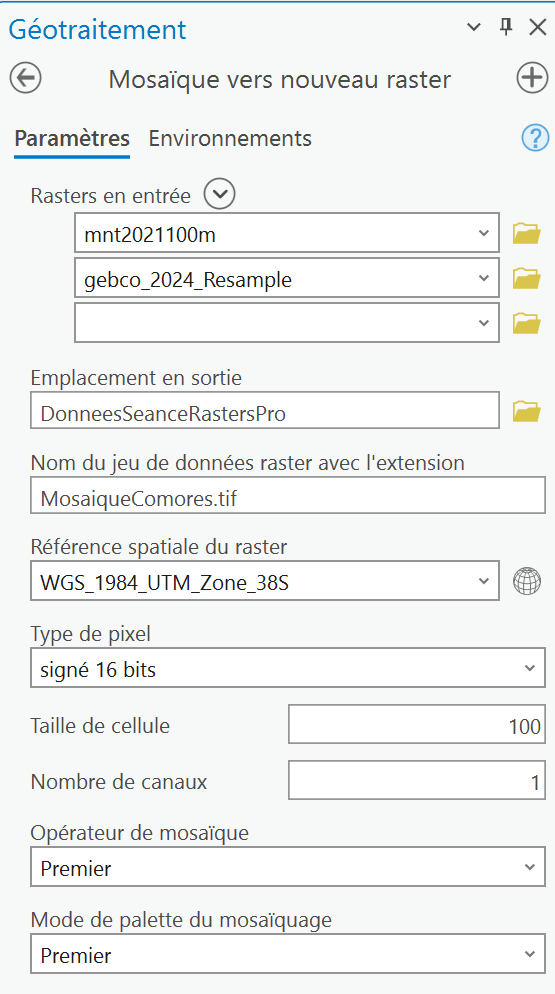Browse folder for mnt2021100m raster input
555x994 pixels.
tap(526, 234)
